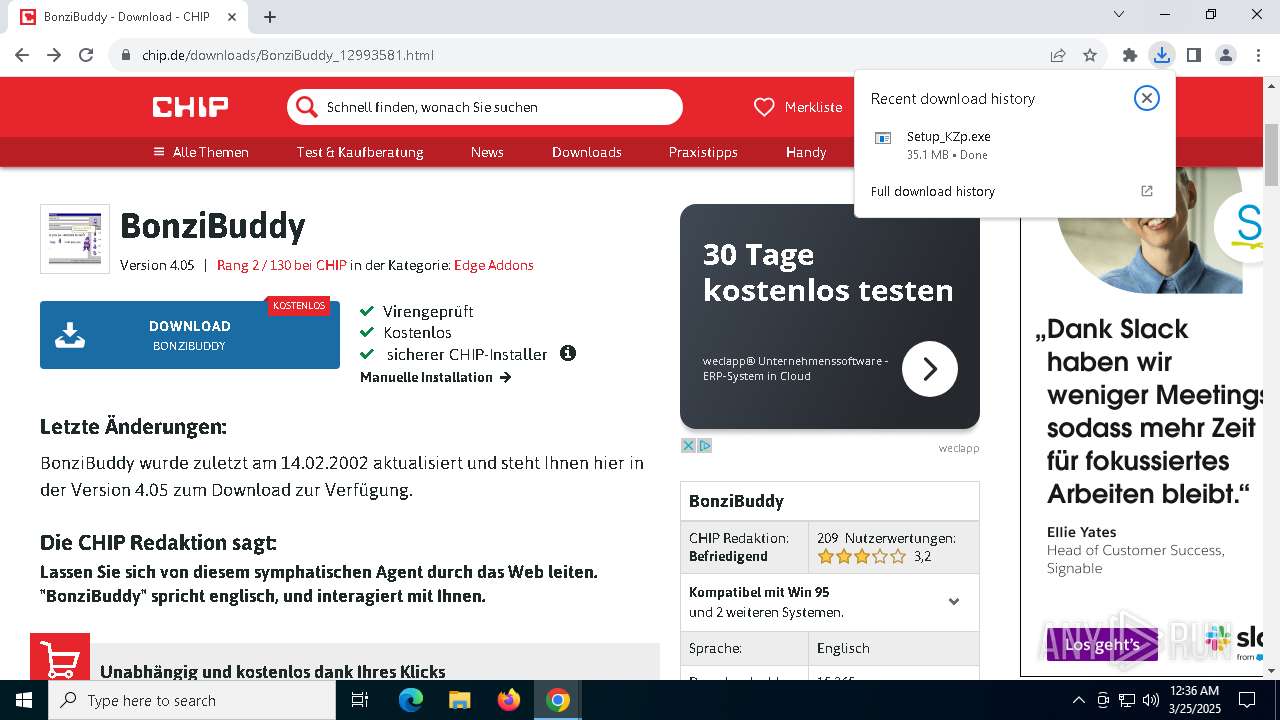Open the browser side panel

1193,55
